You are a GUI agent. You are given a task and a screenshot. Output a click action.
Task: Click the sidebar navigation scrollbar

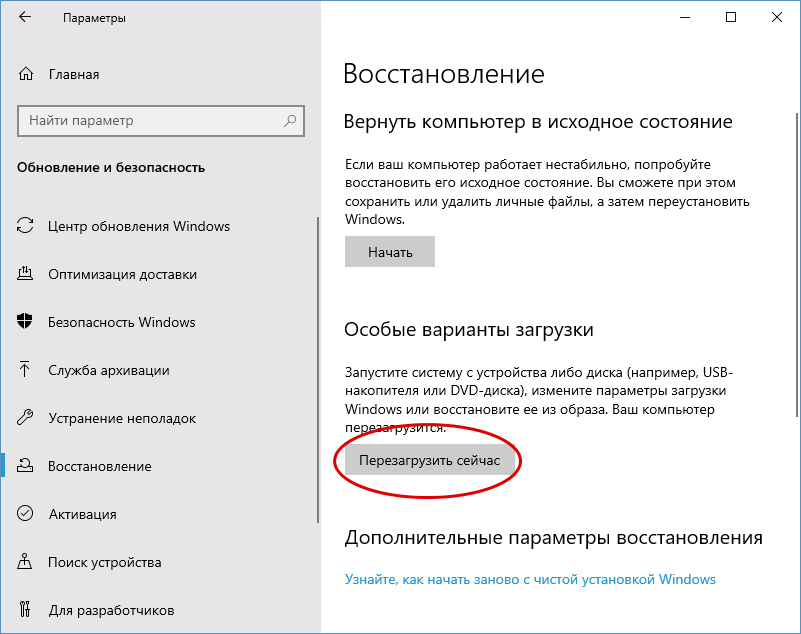(318, 370)
